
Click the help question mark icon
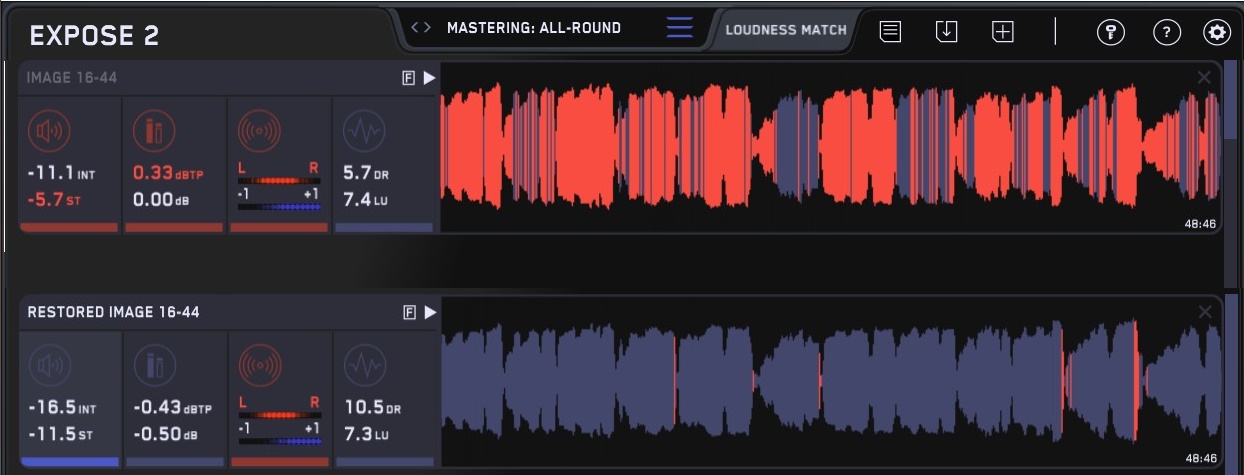coord(1166,32)
